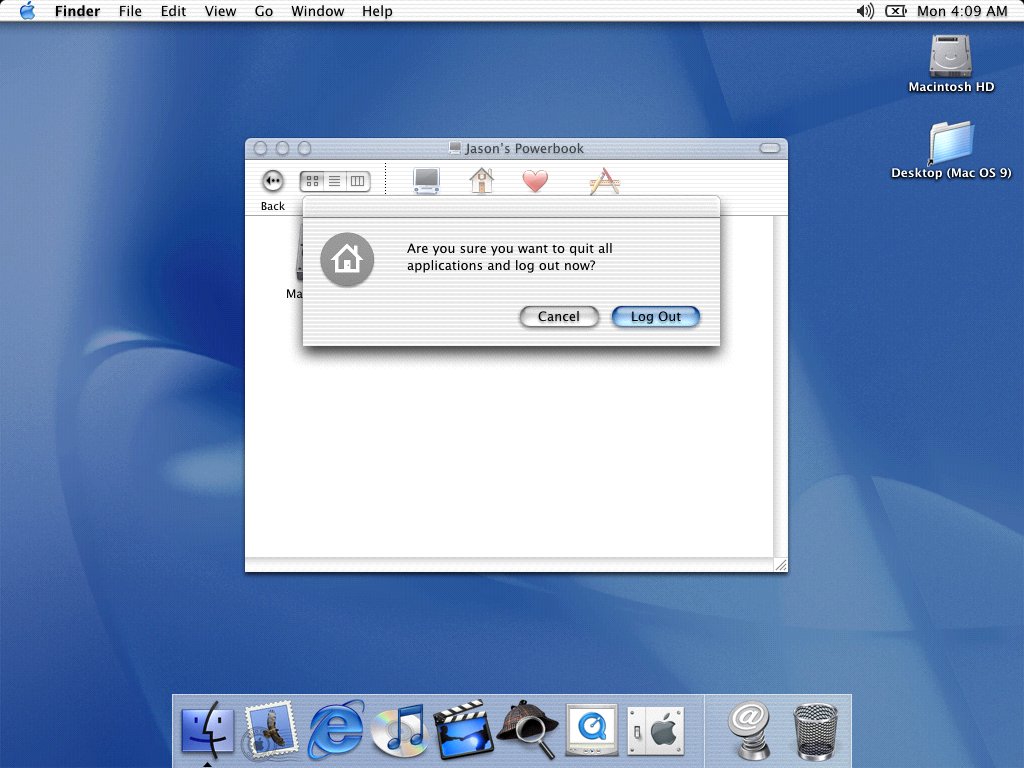The height and width of the screenshot is (768, 1024).
Task: Click the Back button in Finder toolbar
Action: pyautogui.click(x=272, y=181)
